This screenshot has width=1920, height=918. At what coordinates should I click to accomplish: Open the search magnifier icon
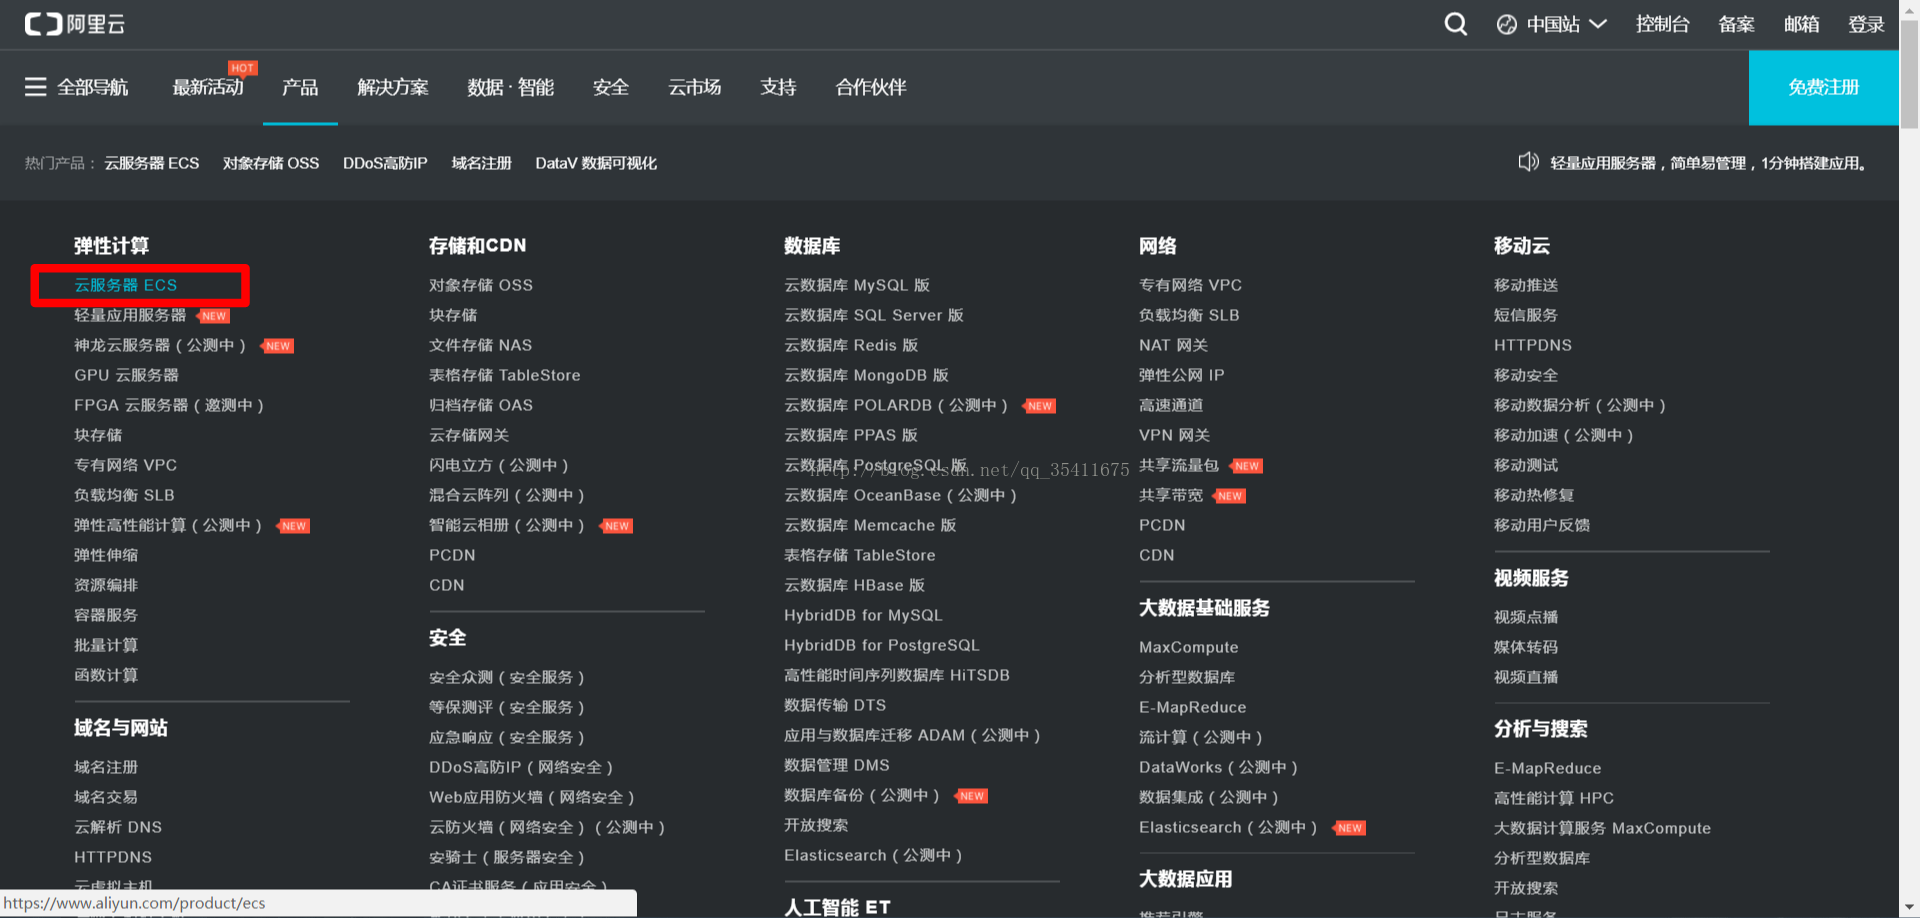pyautogui.click(x=1456, y=24)
